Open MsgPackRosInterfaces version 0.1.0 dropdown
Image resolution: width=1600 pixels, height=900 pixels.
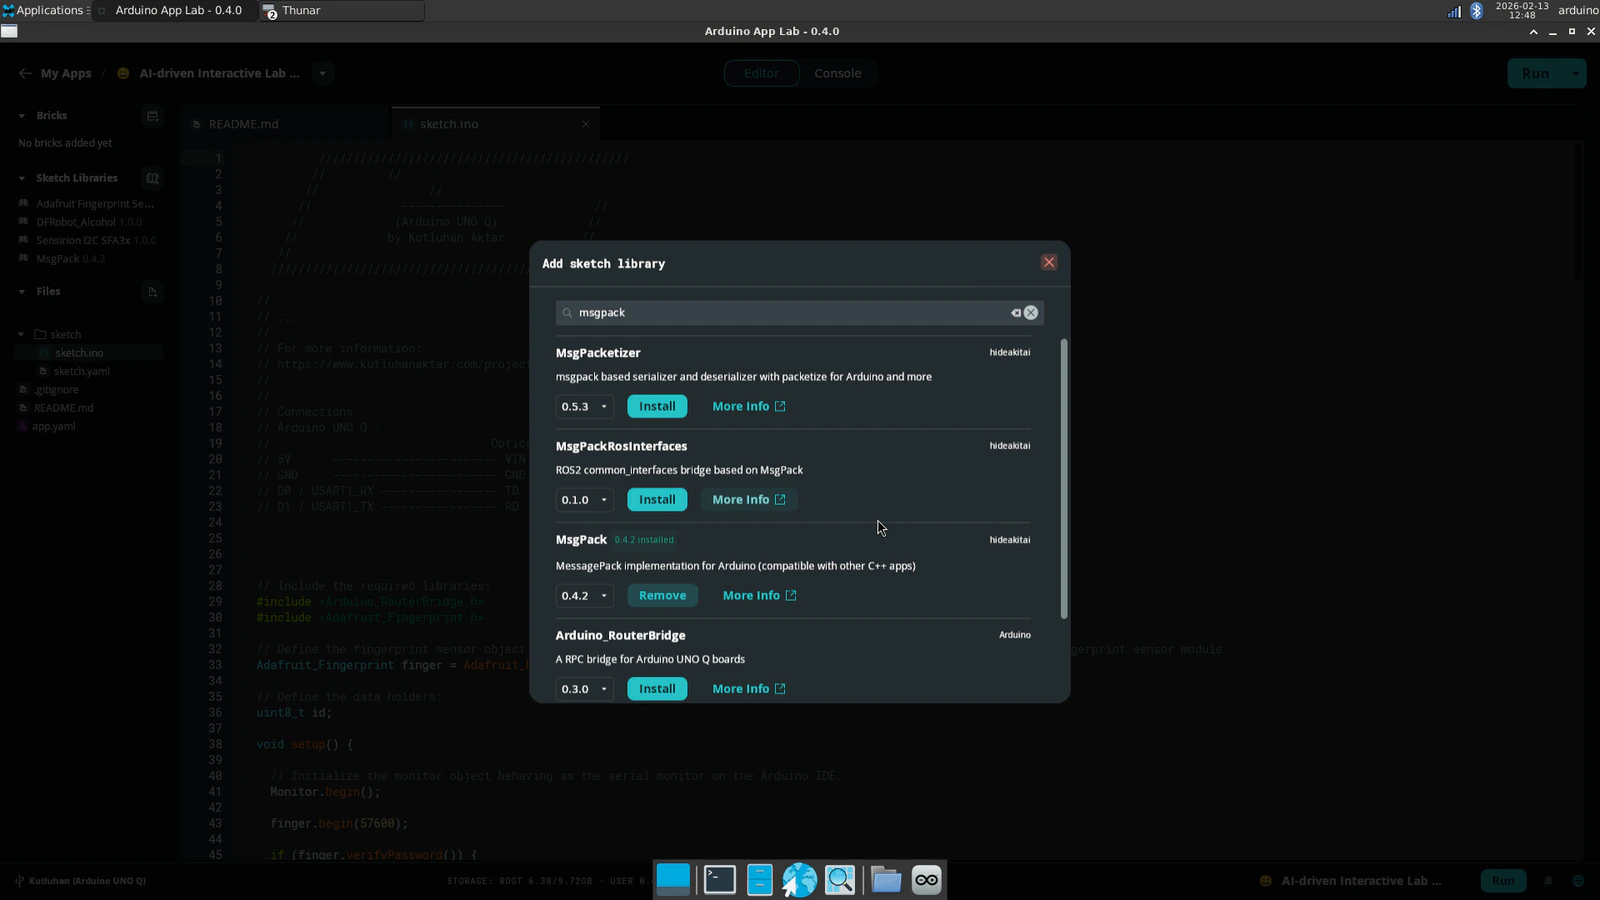click(x=584, y=499)
